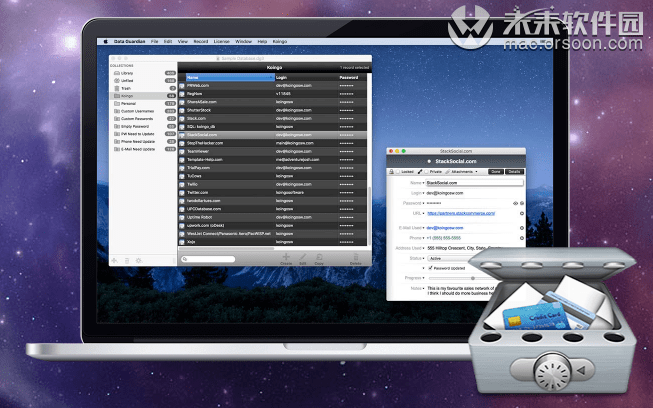This screenshot has height=408, width=653.
Task: Open the License menu
Action: (222, 42)
